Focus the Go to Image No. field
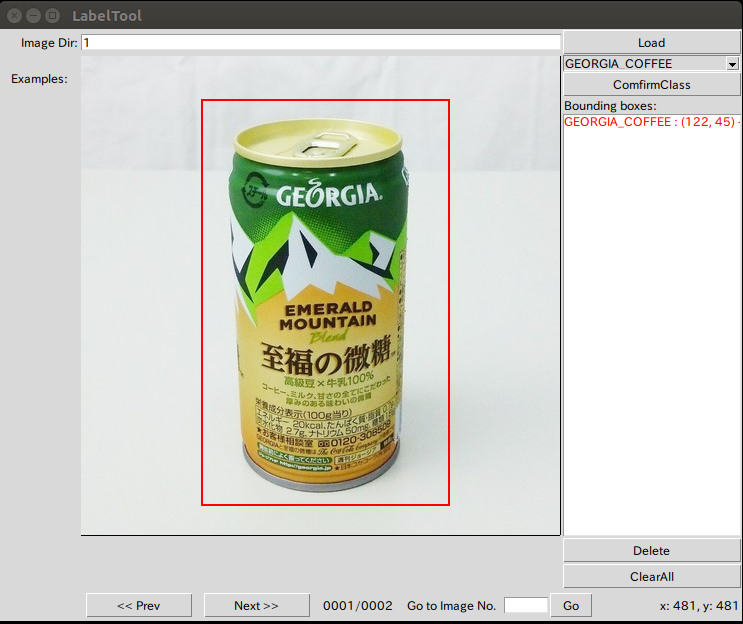This screenshot has height=624, width=743. [x=526, y=606]
